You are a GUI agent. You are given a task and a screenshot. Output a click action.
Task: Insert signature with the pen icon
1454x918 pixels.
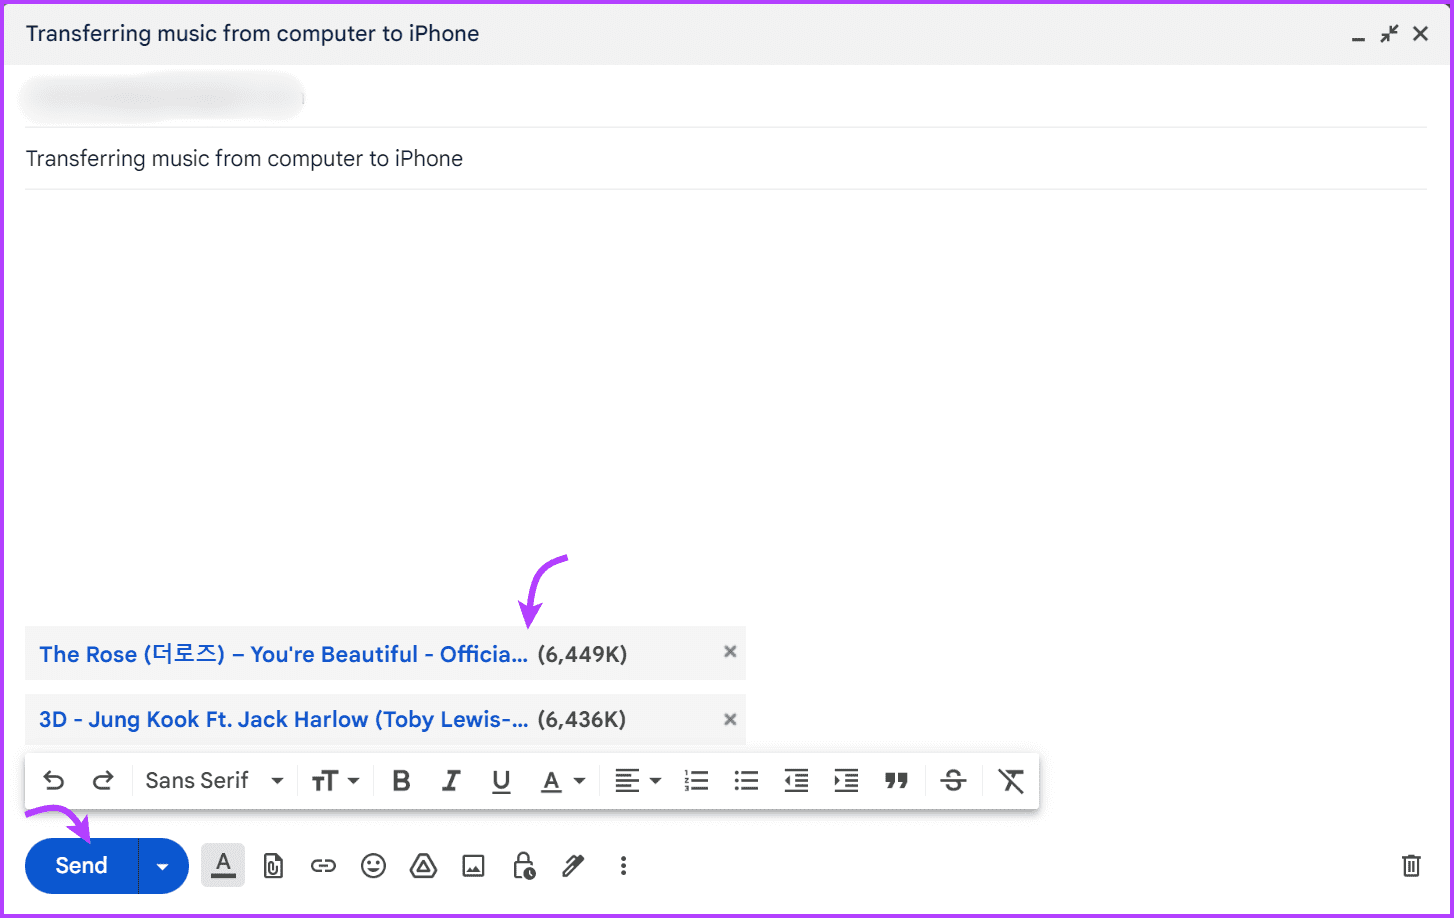pyautogui.click(x=573, y=866)
